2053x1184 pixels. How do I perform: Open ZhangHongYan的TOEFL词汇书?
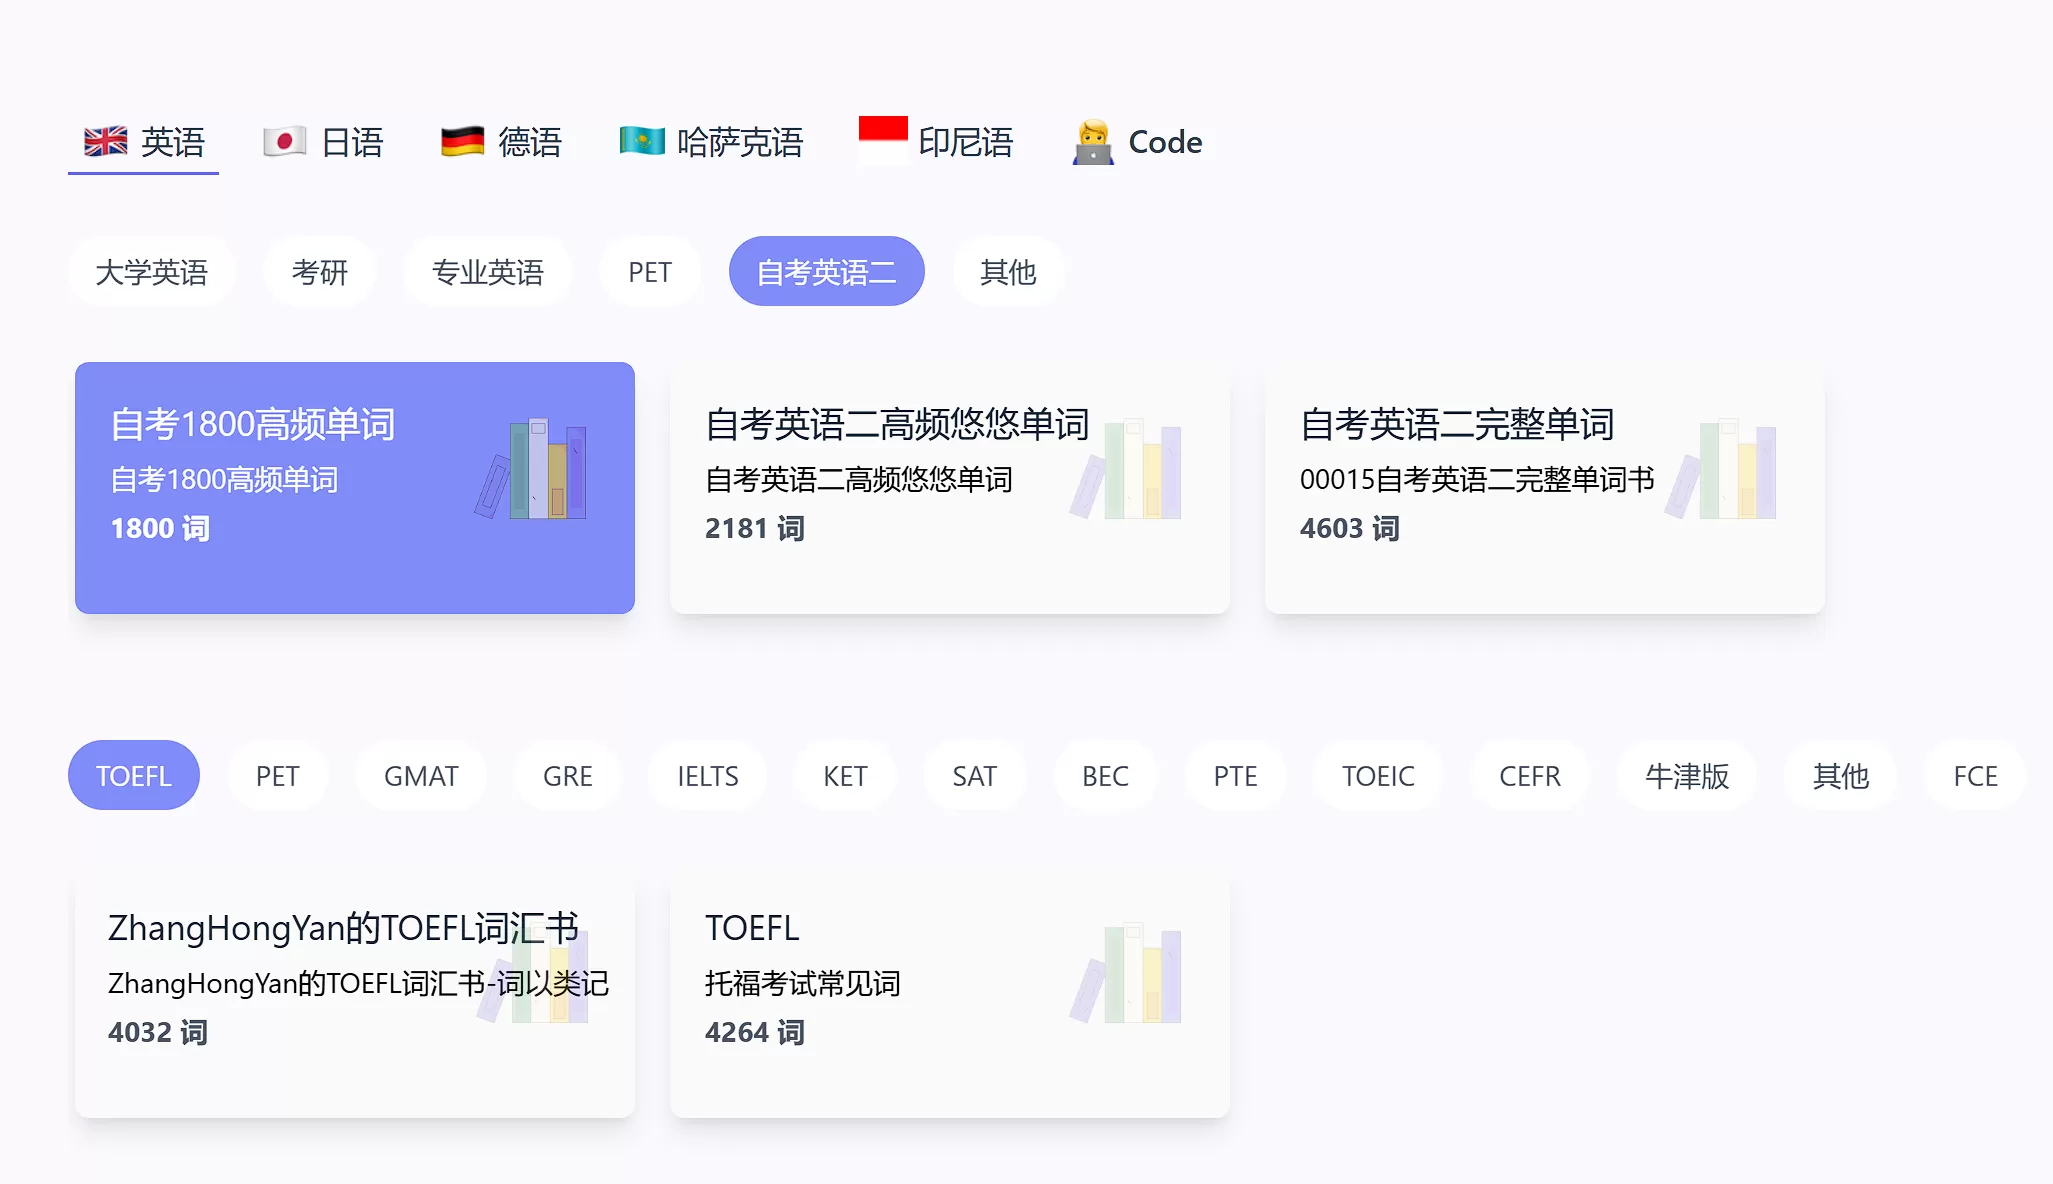click(x=353, y=995)
